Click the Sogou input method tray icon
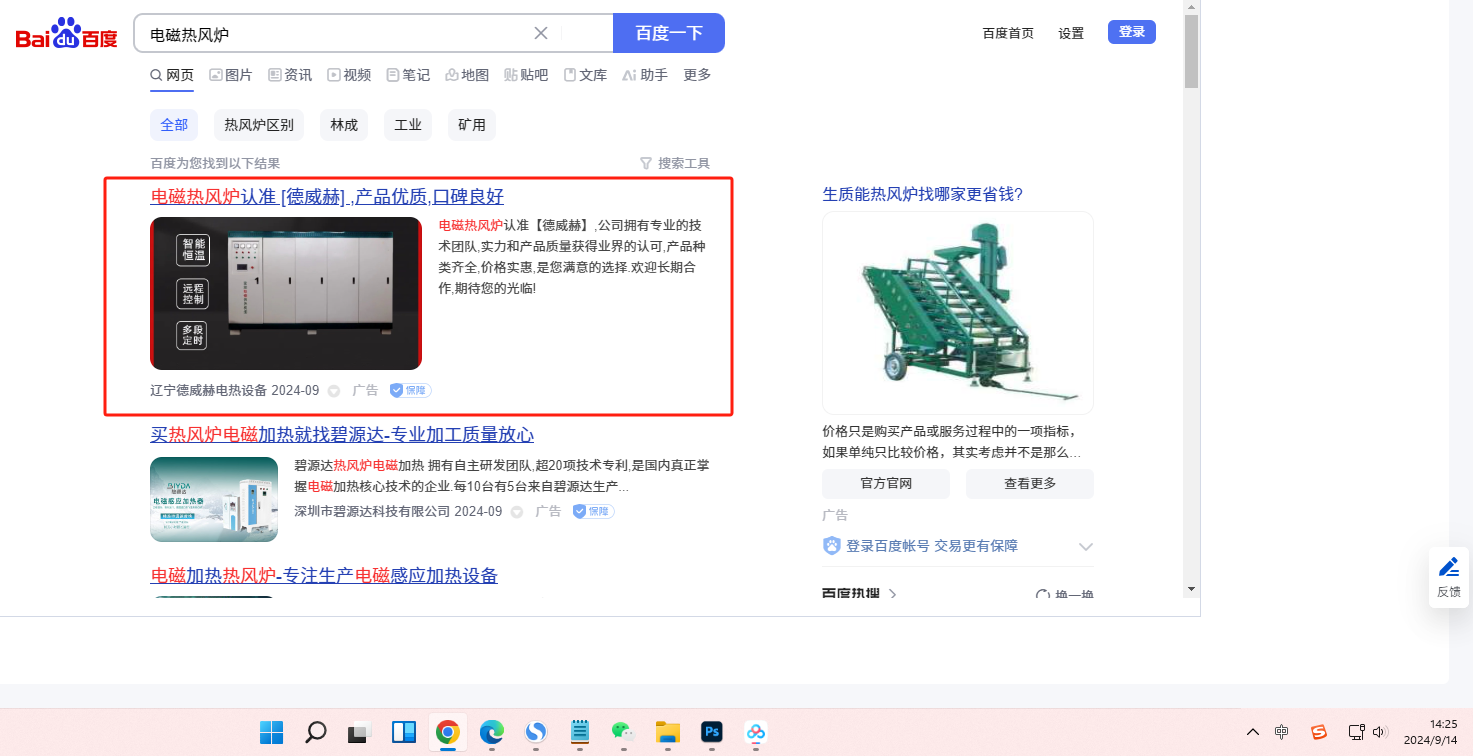 pyautogui.click(x=1319, y=732)
